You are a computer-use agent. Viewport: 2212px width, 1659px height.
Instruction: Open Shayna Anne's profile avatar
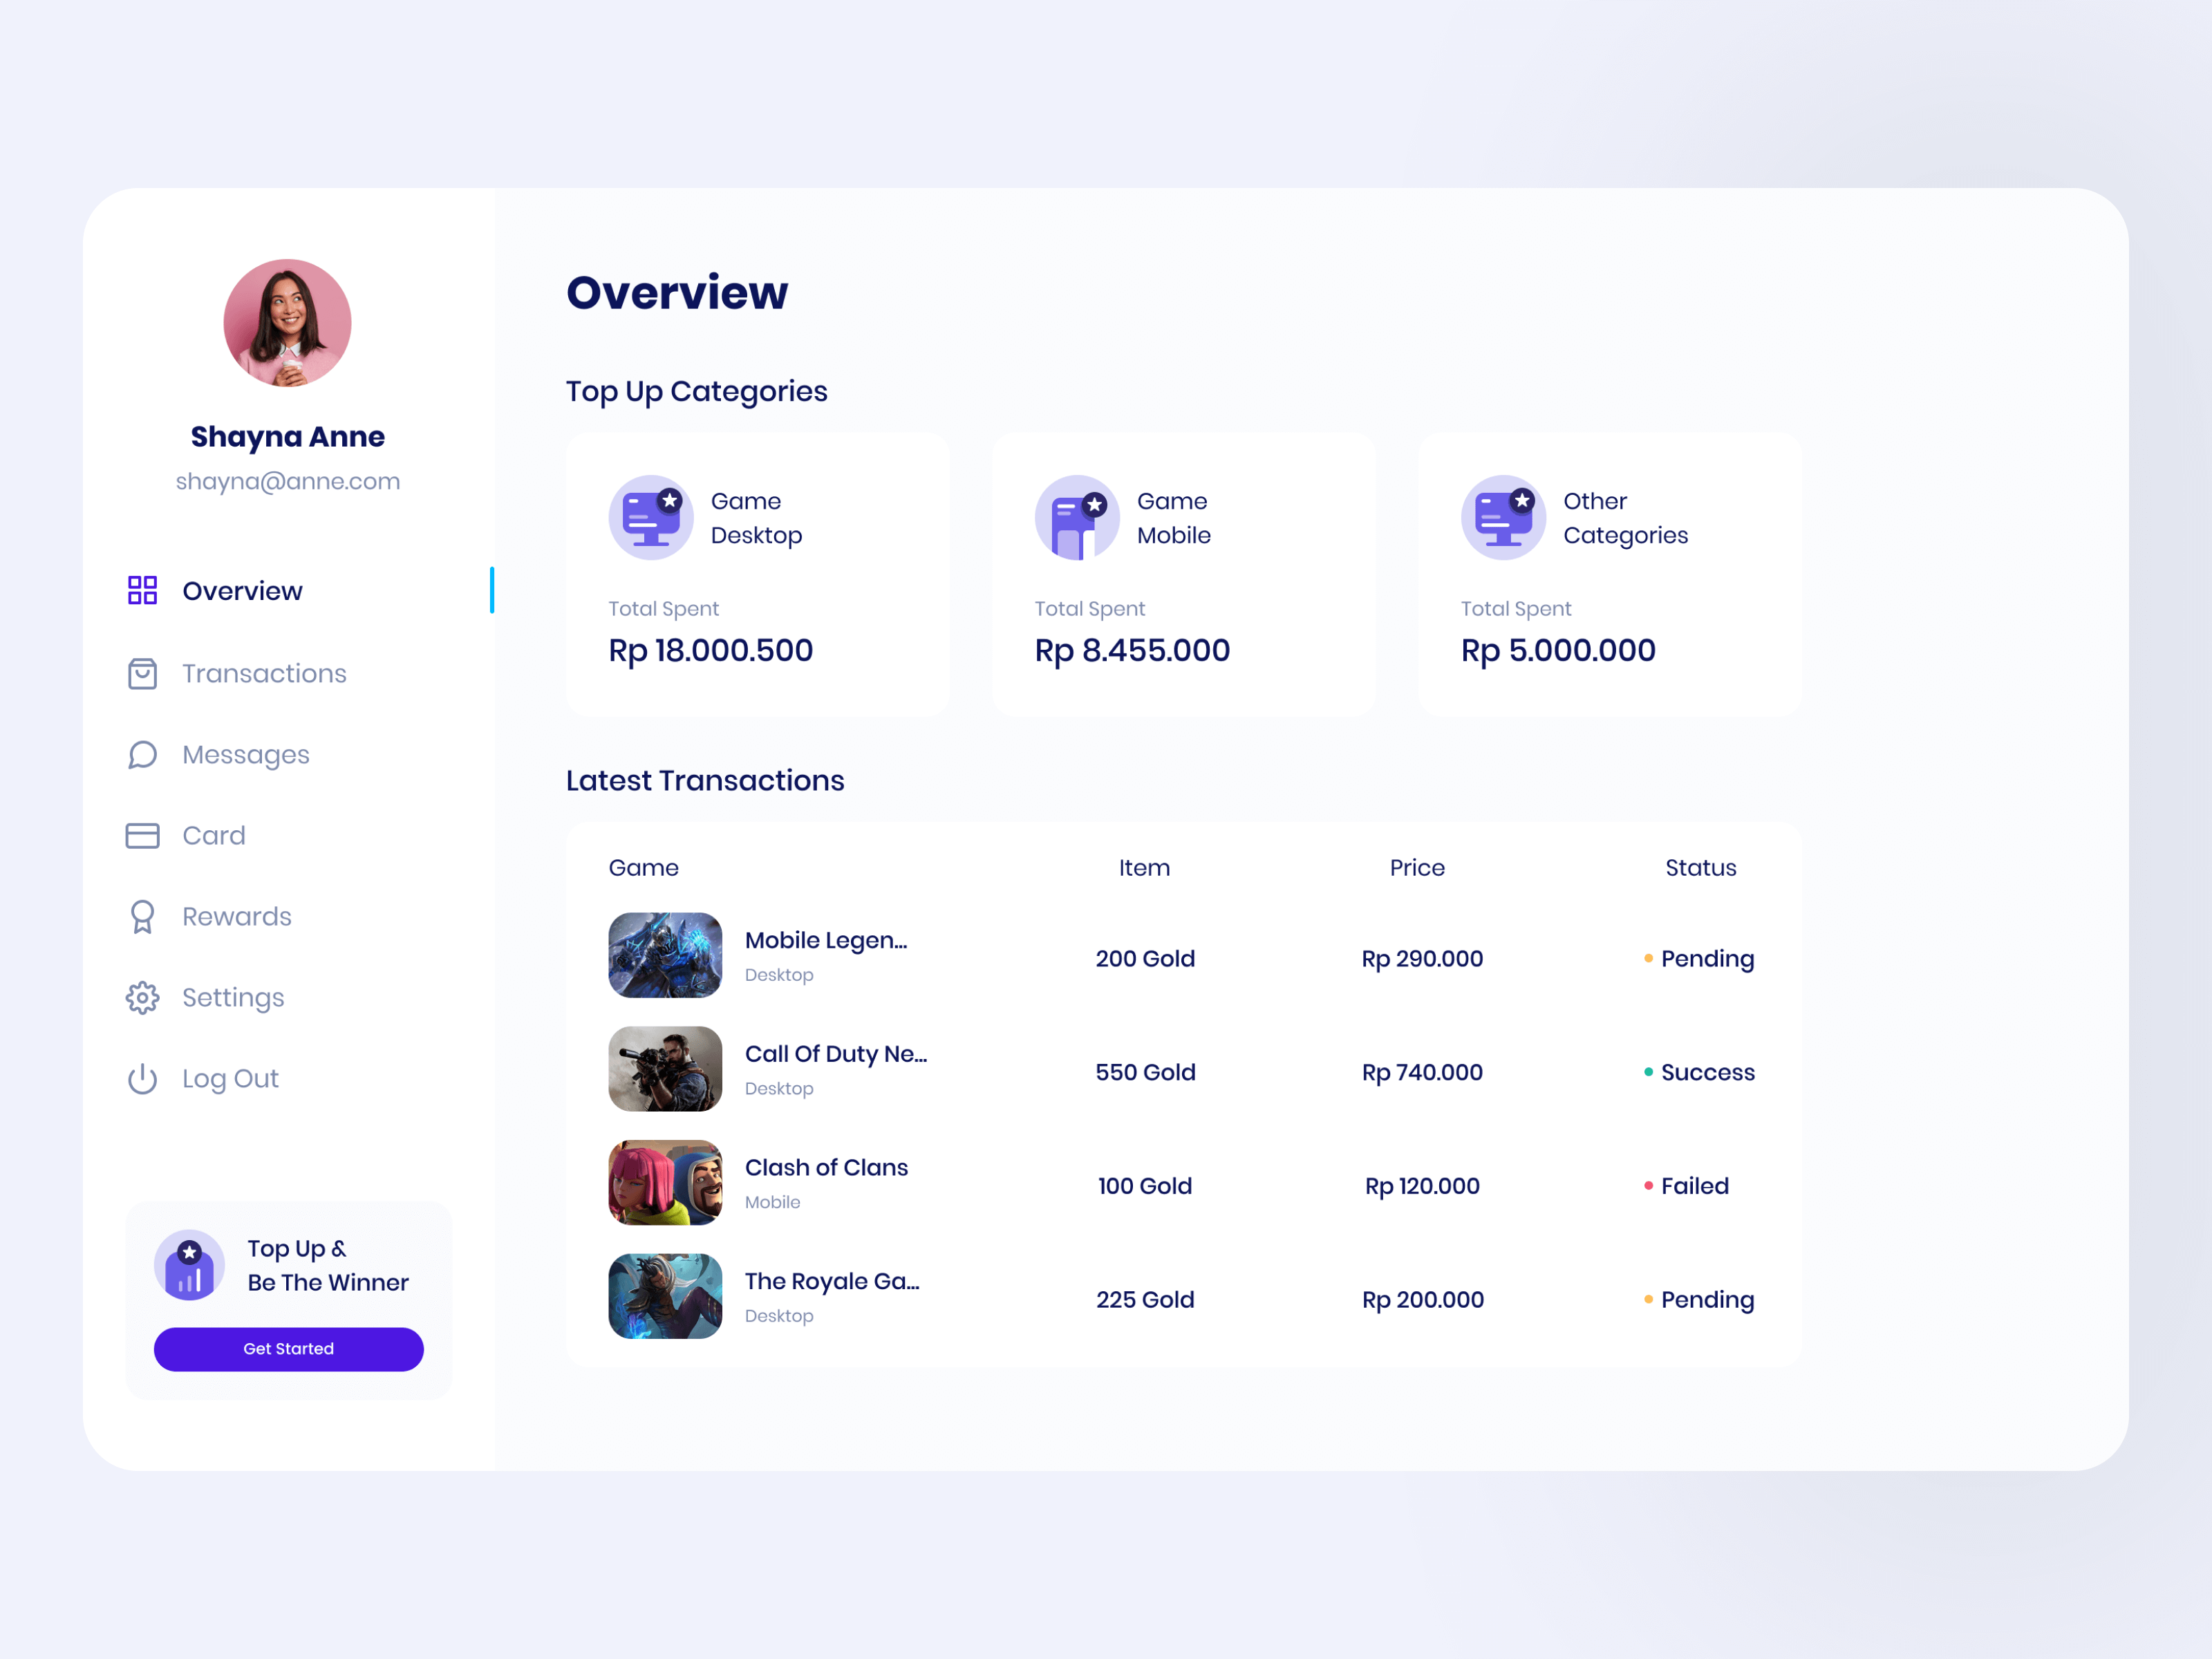pyautogui.click(x=287, y=323)
